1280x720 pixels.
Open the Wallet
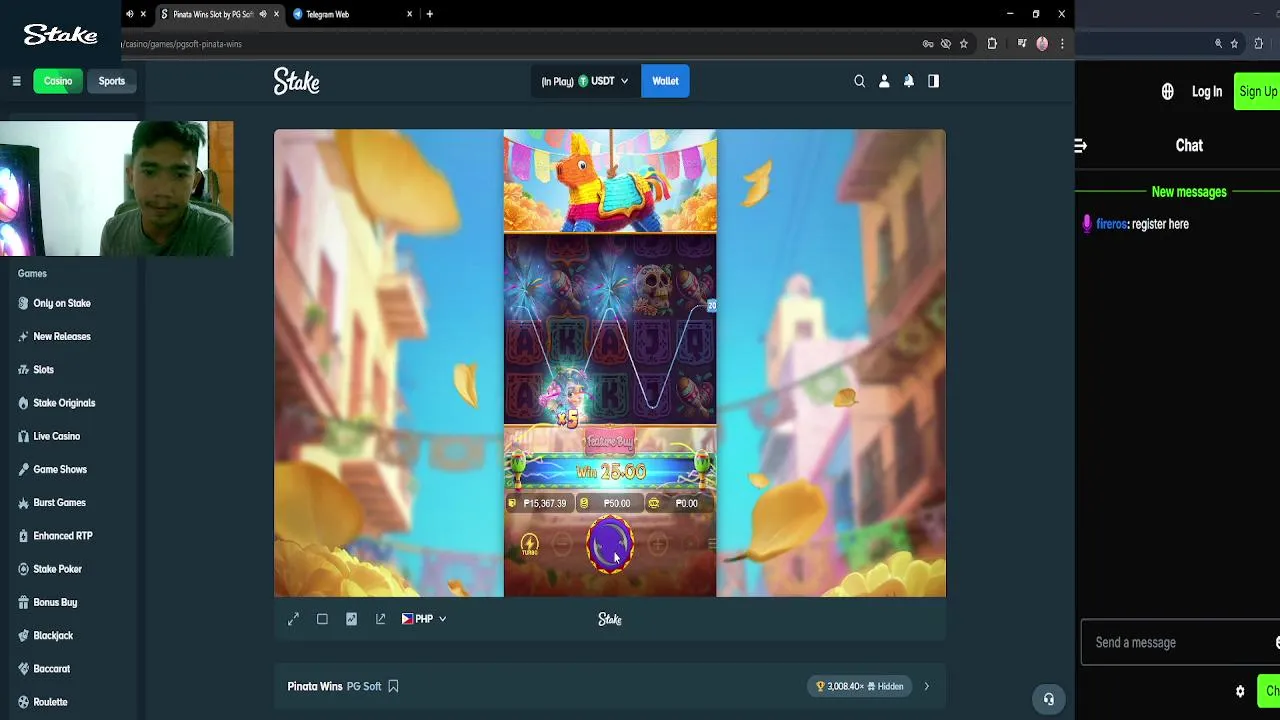665,81
